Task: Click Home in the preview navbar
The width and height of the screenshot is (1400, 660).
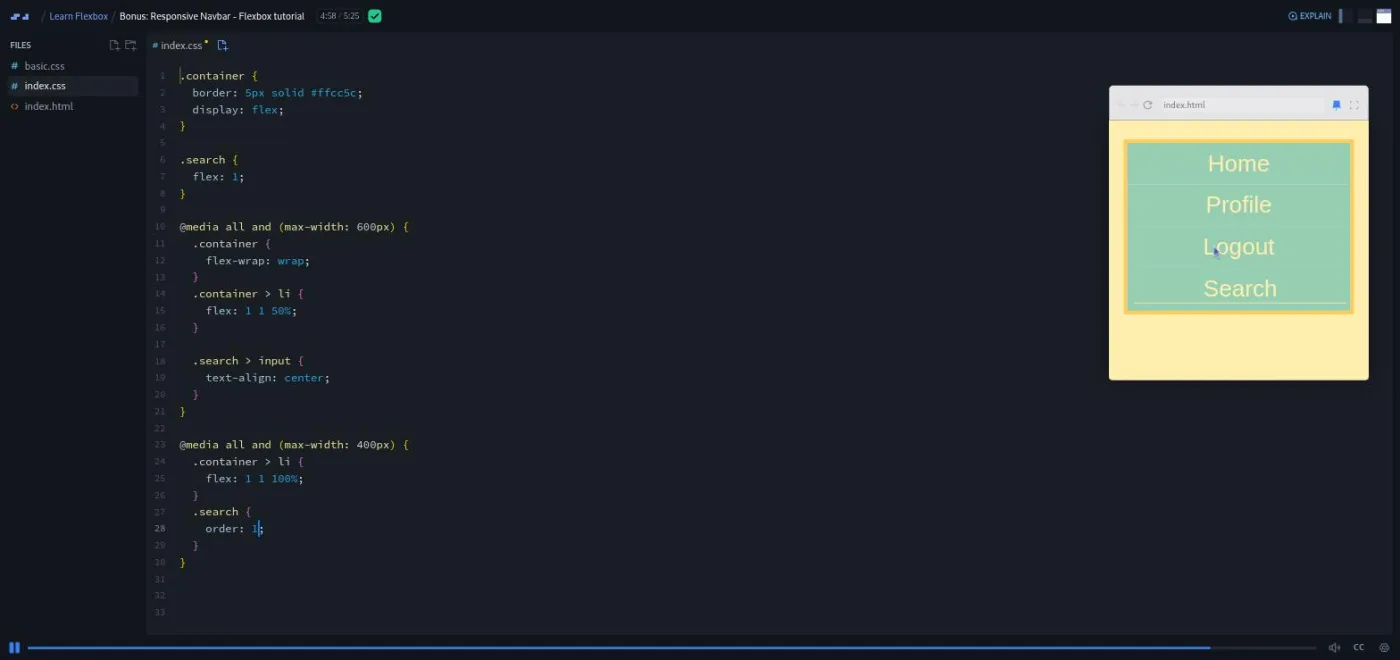Action: click(1238, 164)
